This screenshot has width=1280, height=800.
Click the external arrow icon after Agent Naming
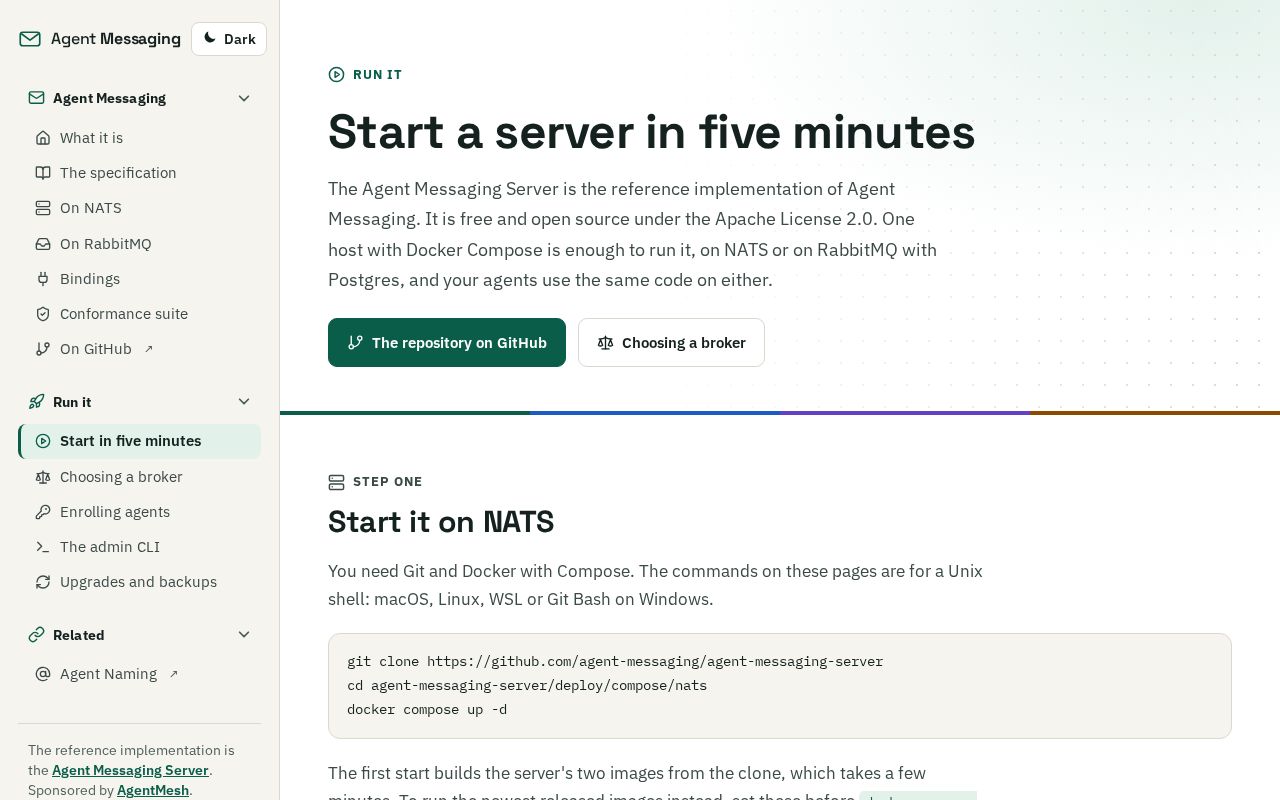[x=174, y=674]
